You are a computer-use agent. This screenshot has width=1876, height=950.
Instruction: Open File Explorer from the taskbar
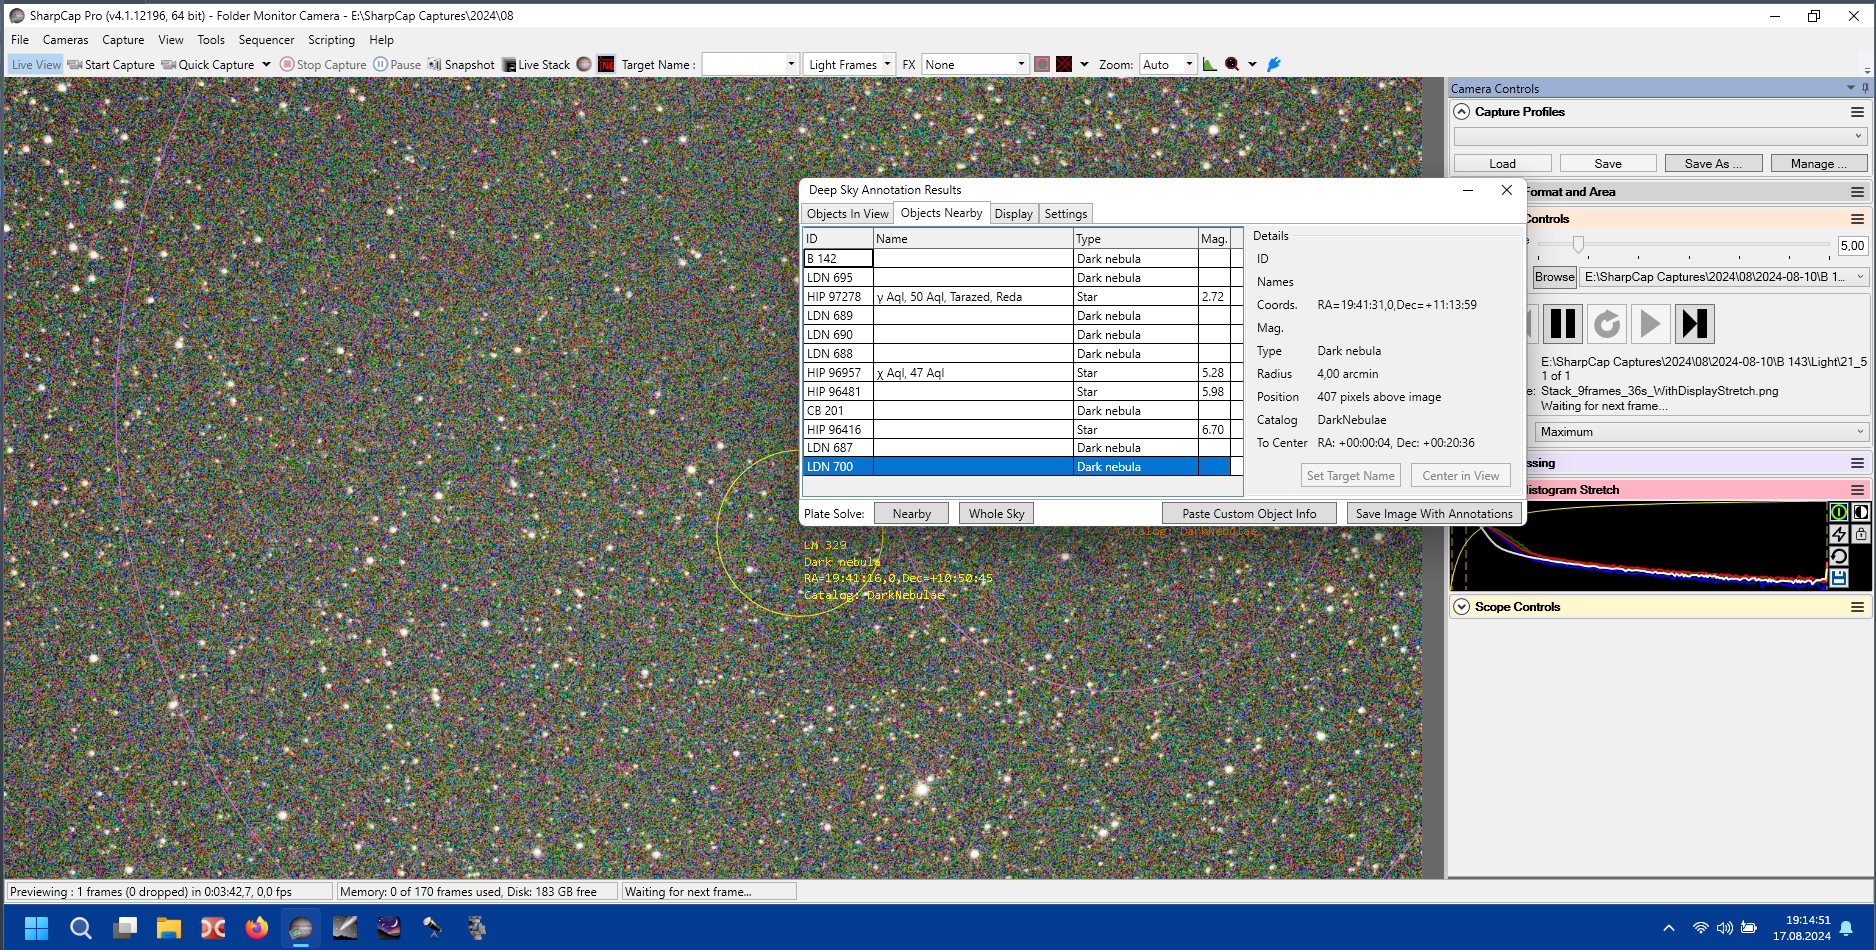pos(169,928)
